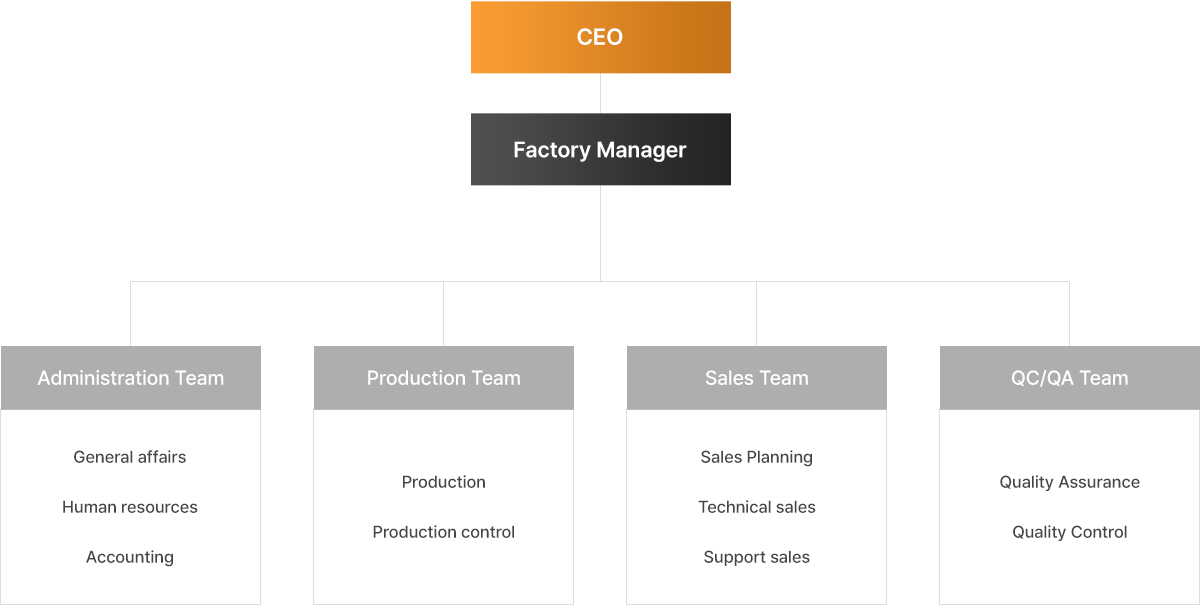Click the Production control item

pos(444,532)
